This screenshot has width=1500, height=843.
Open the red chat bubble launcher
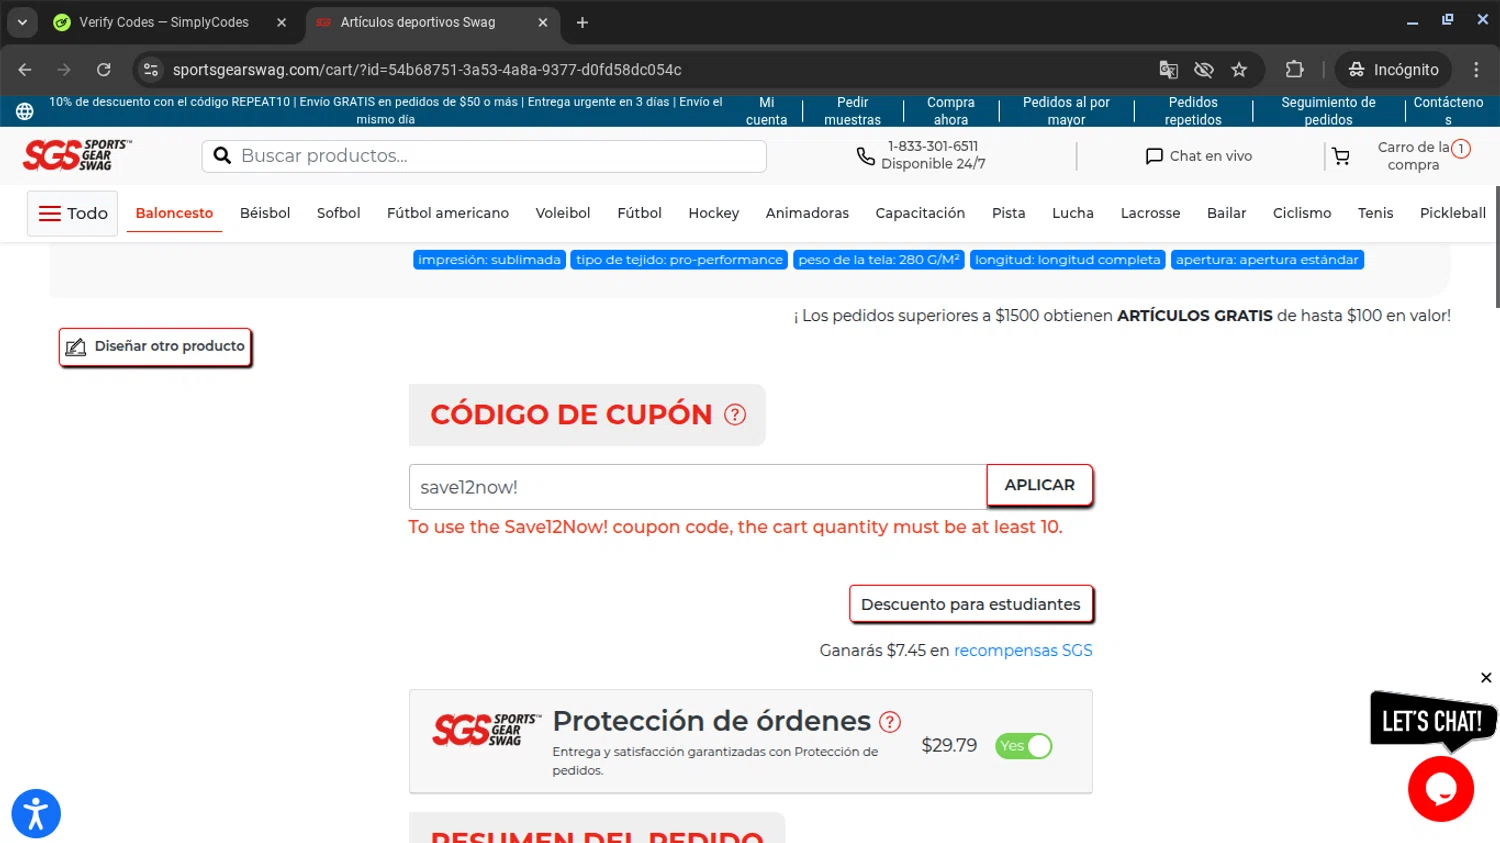tap(1440, 789)
